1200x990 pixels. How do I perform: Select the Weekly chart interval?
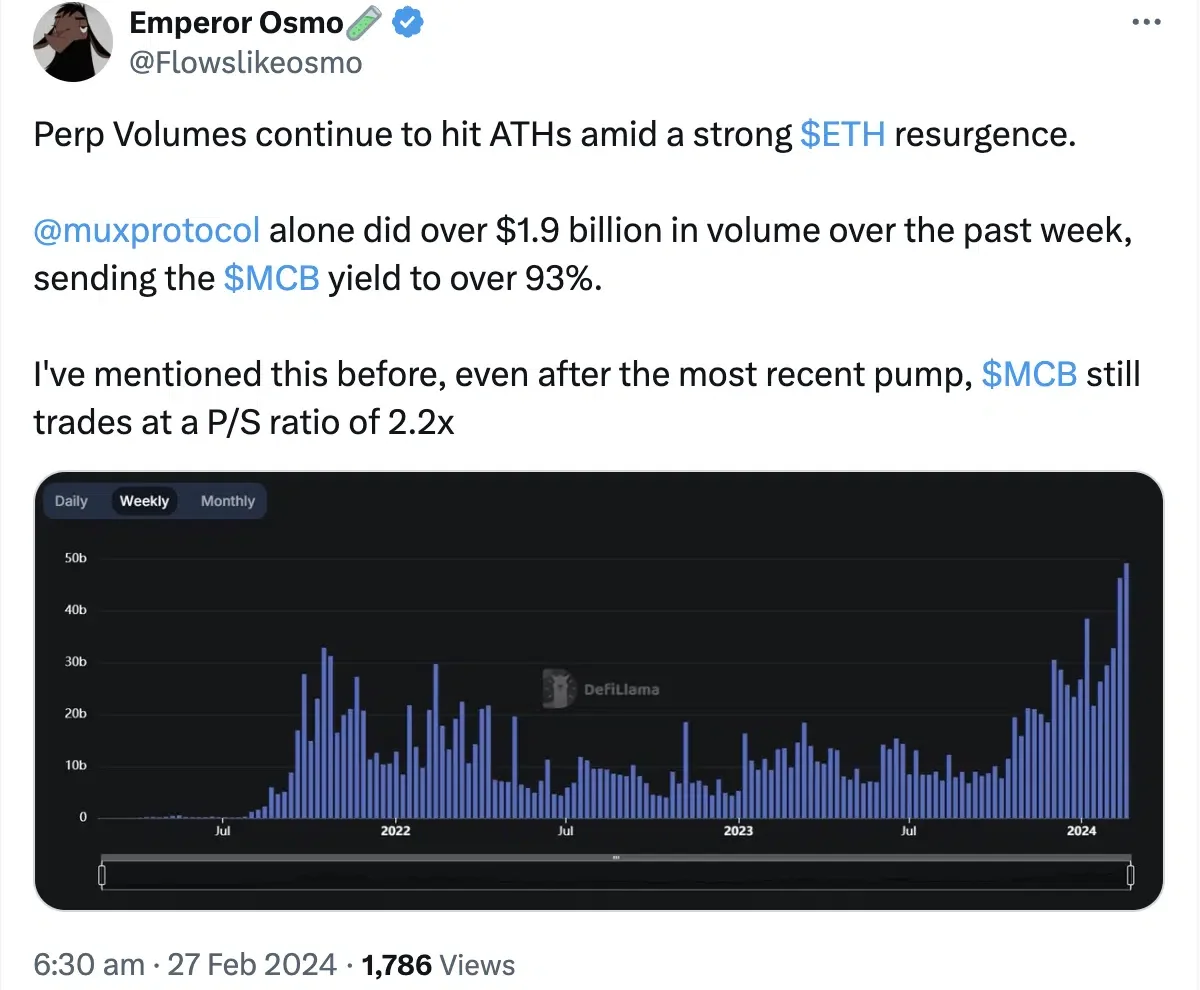tap(144, 501)
